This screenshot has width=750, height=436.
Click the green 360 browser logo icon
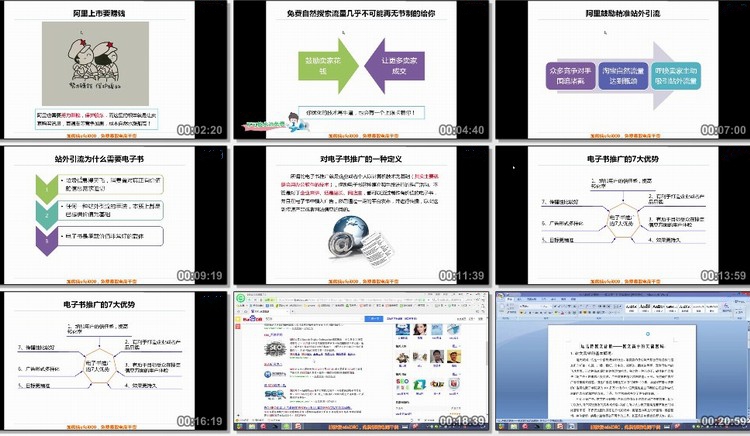tap(241, 297)
